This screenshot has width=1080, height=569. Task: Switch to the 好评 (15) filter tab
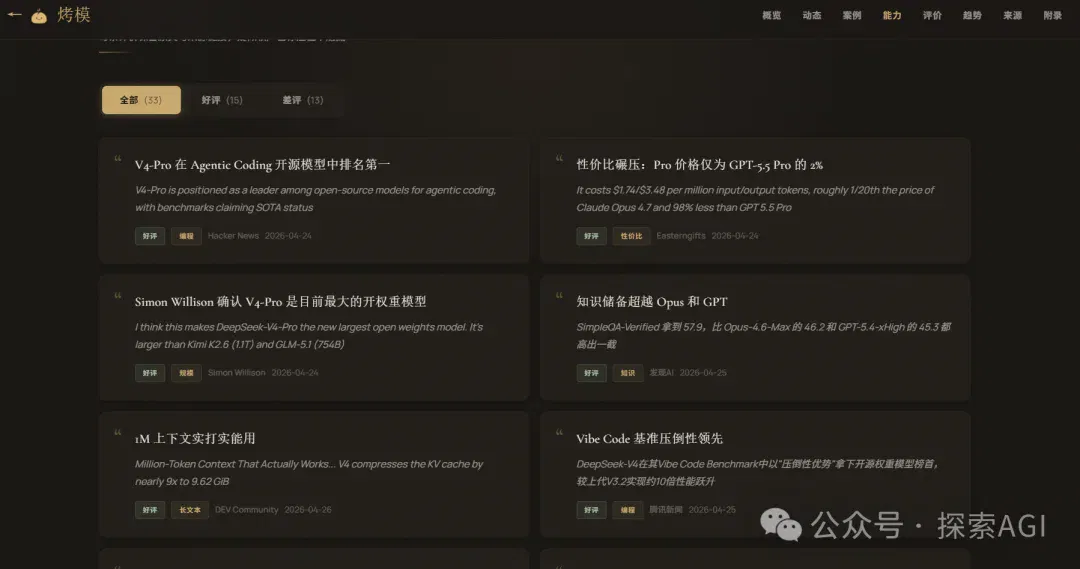tap(222, 100)
